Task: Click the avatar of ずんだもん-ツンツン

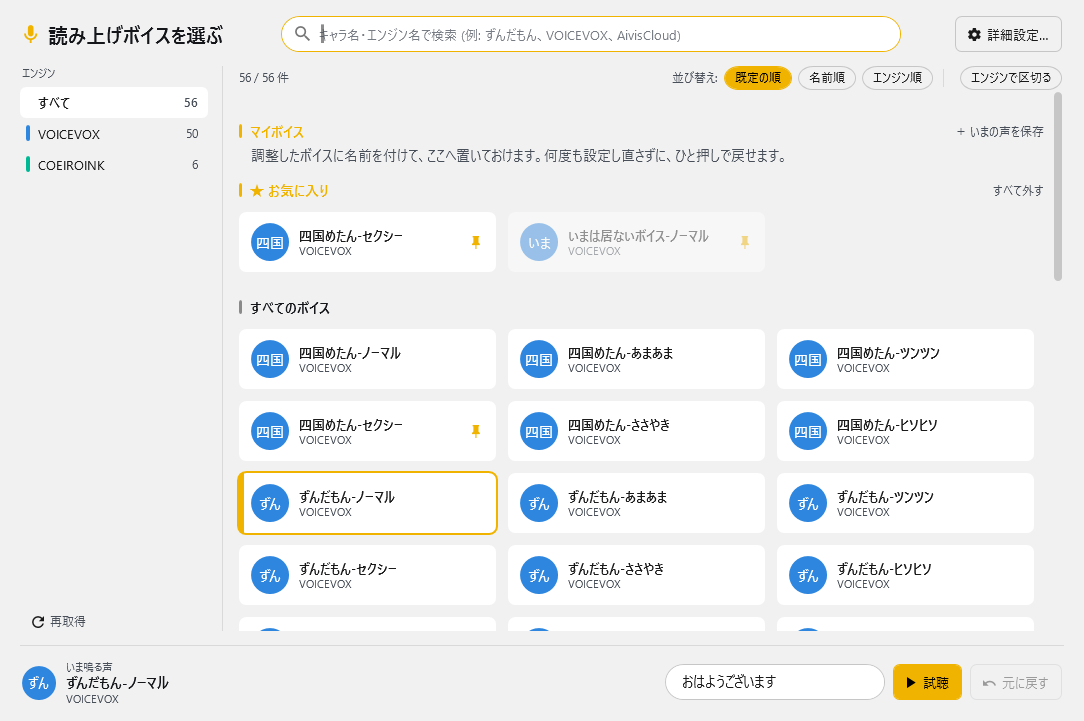Action: (807, 503)
